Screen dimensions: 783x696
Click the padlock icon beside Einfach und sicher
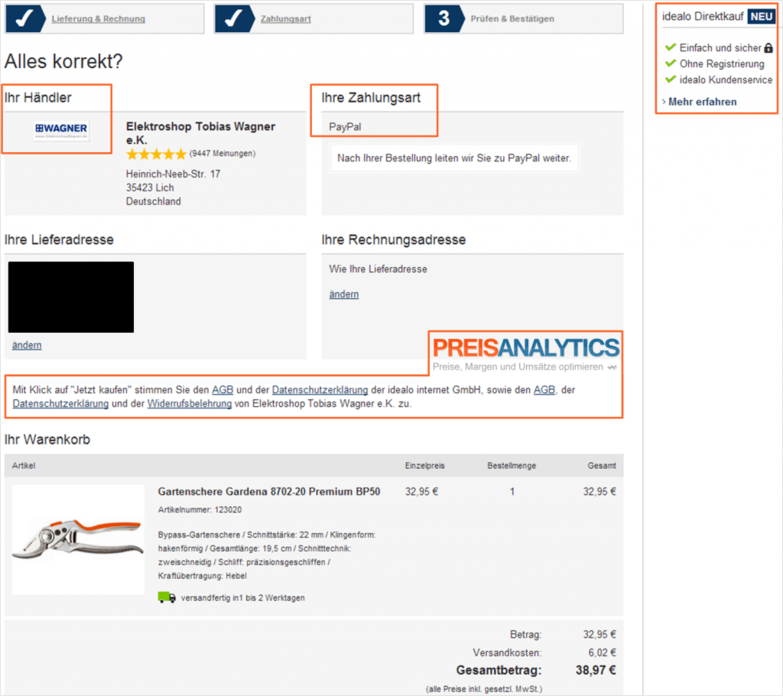pos(768,48)
